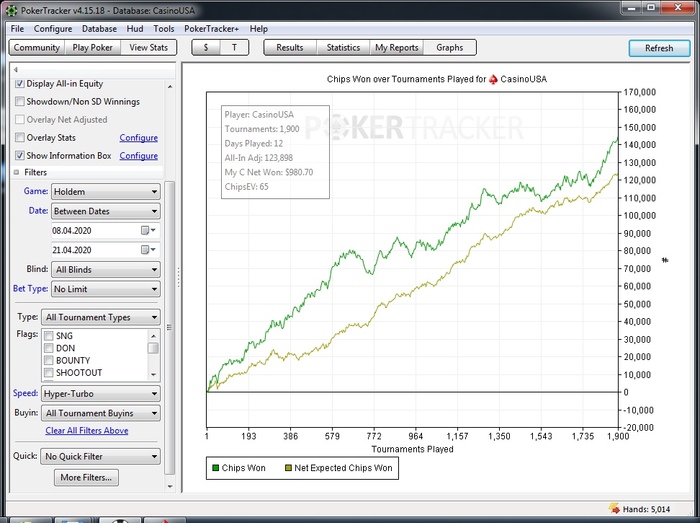Image resolution: width=700 pixels, height=523 pixels.
Task: Check the SNG flag
Action: tap(49, 336)
